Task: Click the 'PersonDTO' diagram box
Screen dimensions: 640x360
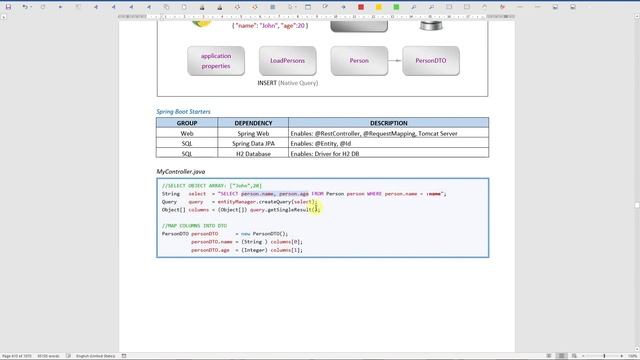Action: click(431, 61)
